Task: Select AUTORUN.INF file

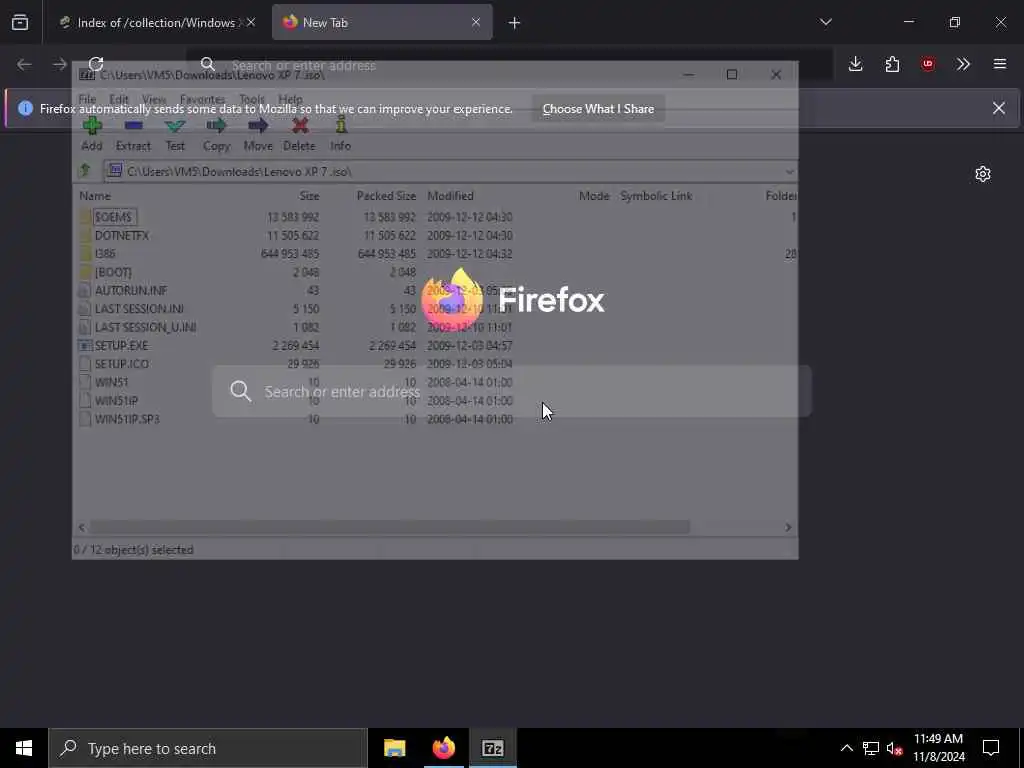Action: pos(131,290)
